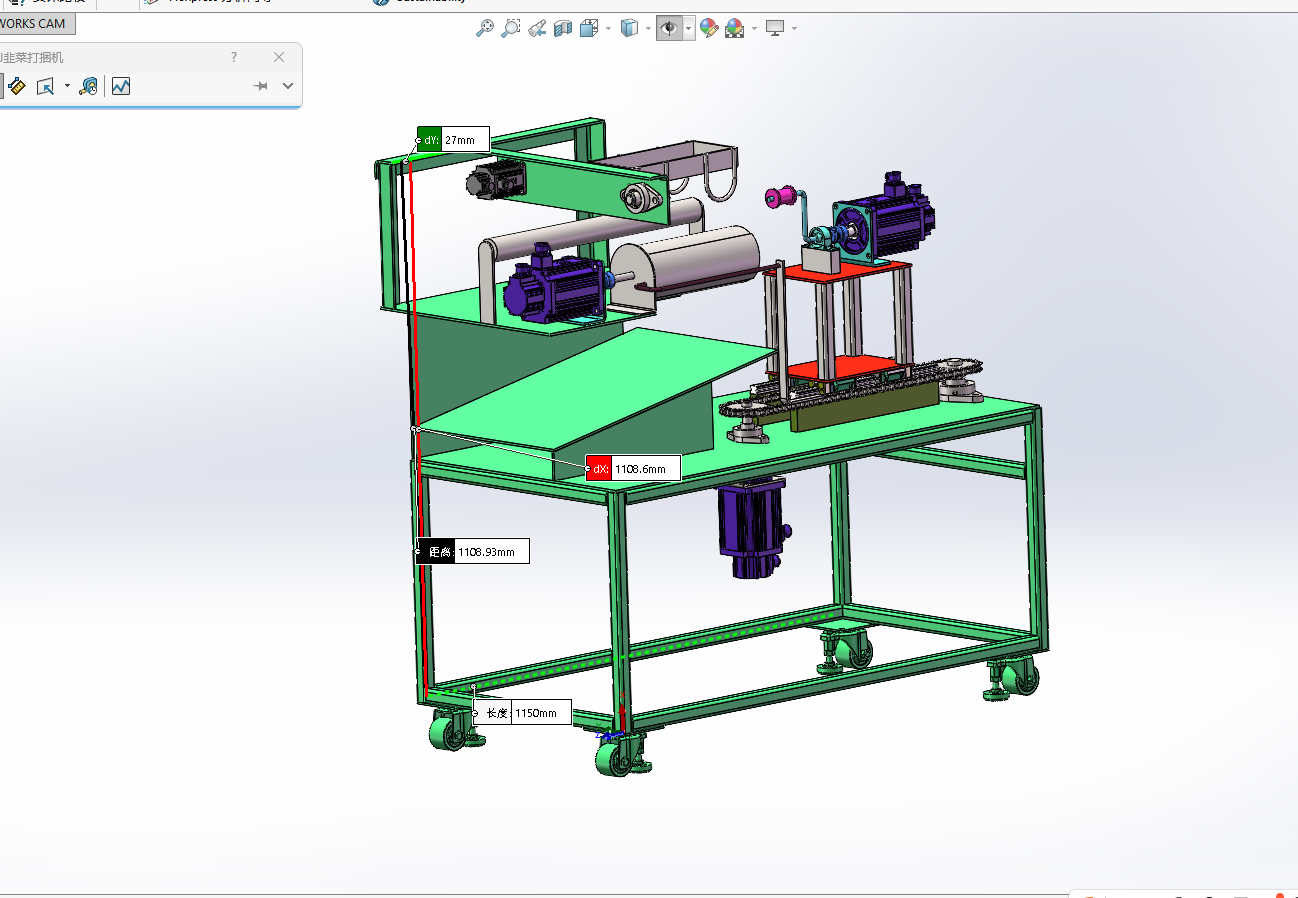Expand the Measure dialog with chevron
Image resolution: width=1298 pixels, height=898 pixels.
coord(288,86)
